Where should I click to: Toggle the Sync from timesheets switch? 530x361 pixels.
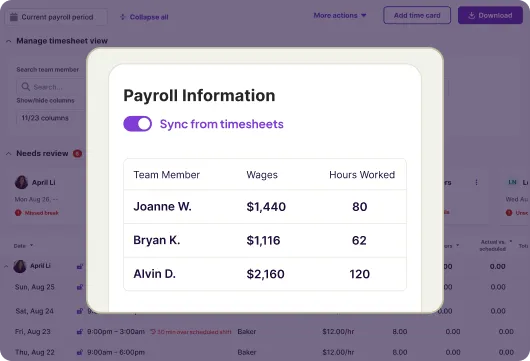tap(137, 124)
